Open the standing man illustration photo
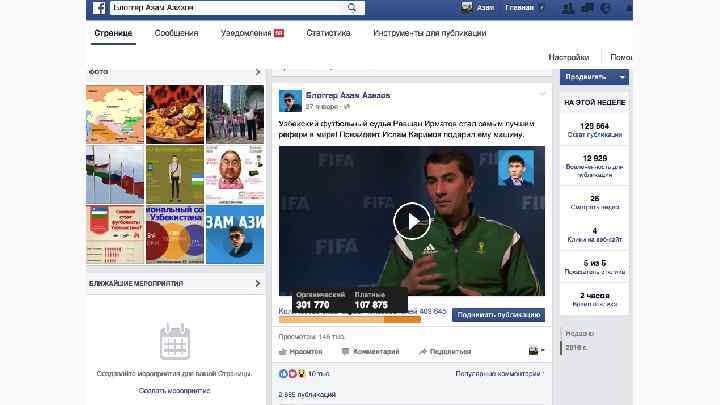The image size is (720, 405). (175, 174)
